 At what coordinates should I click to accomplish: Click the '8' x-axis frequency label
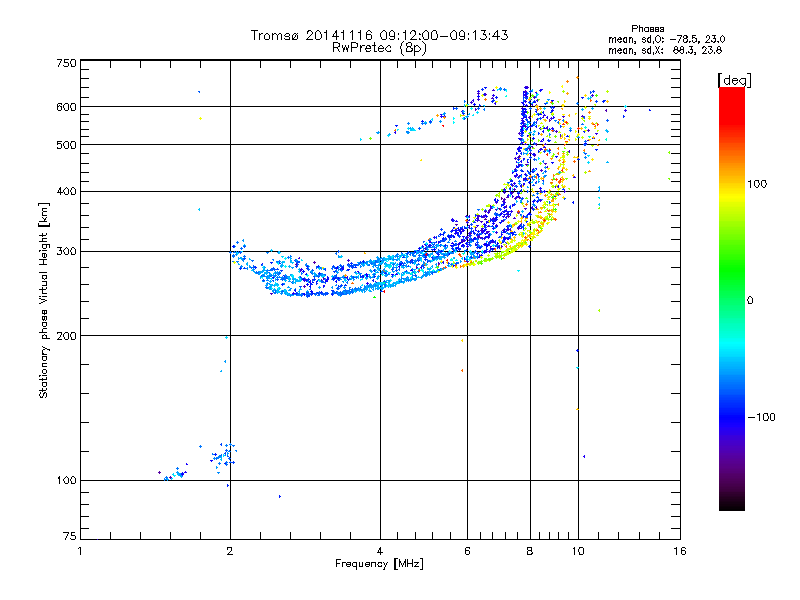(530, 551)
